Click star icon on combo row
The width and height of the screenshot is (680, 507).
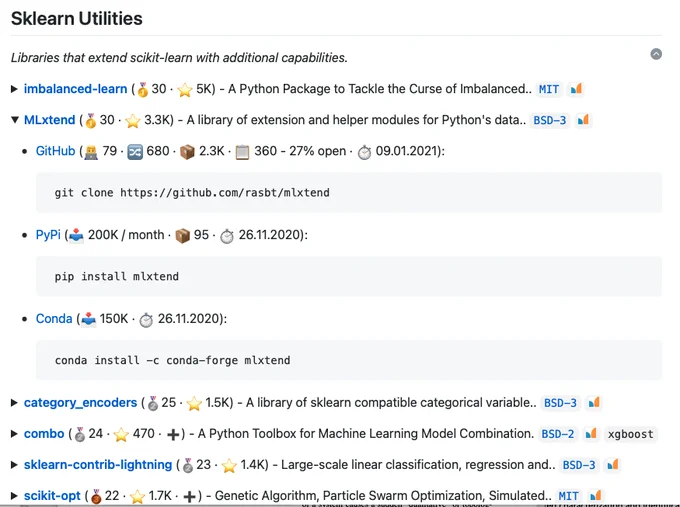(121, 435)
